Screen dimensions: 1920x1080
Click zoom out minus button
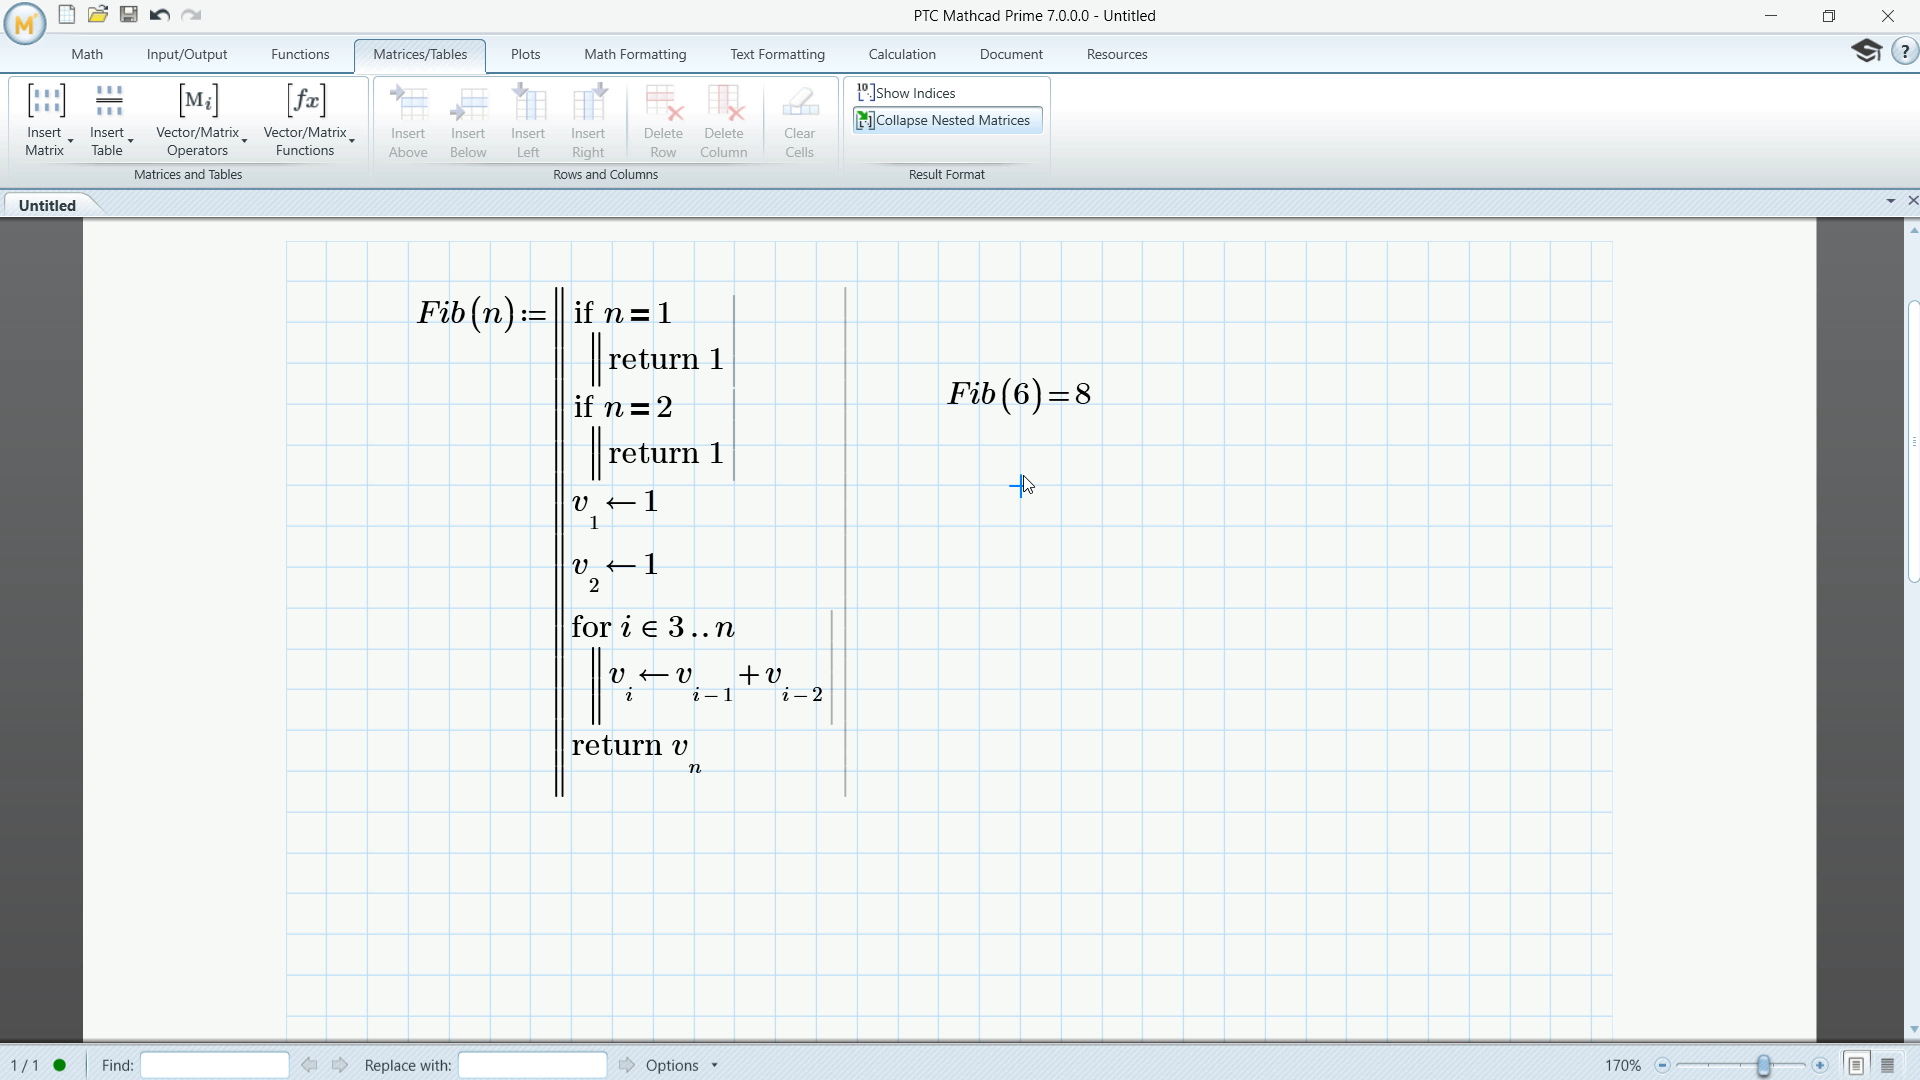[1662, 1066]
